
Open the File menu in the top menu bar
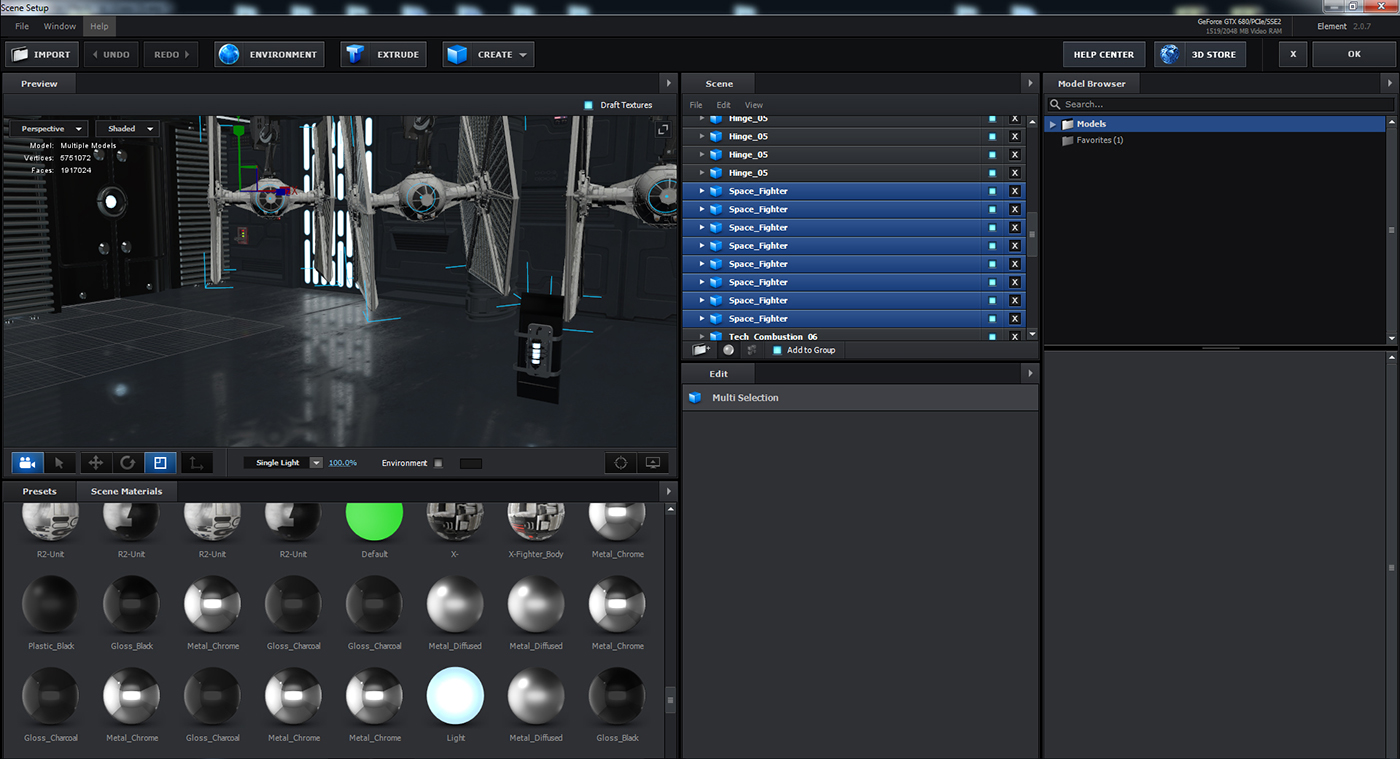[x=22, y=26]
